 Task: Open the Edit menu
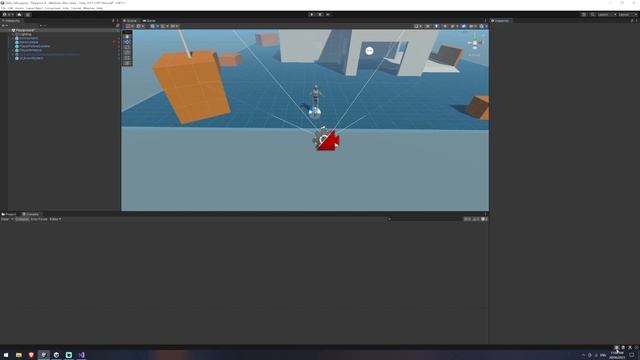10,8
